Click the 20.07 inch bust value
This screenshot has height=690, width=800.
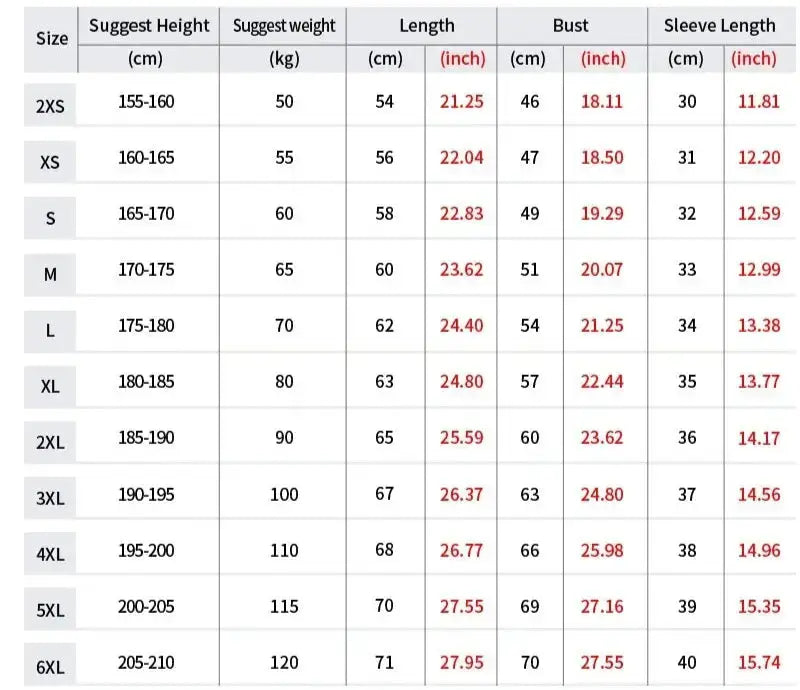(x=602, y=269)
